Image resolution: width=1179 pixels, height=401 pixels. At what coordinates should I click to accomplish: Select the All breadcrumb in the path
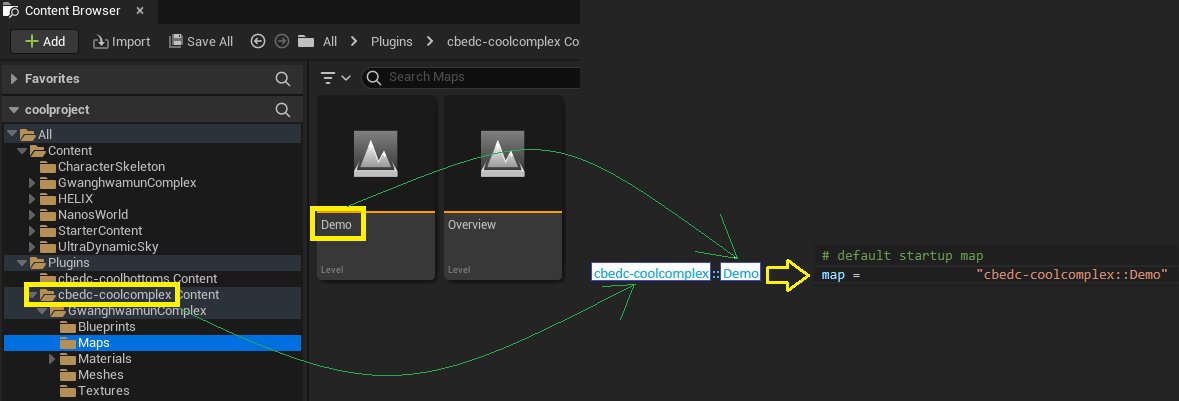click(x=329, y=41)
